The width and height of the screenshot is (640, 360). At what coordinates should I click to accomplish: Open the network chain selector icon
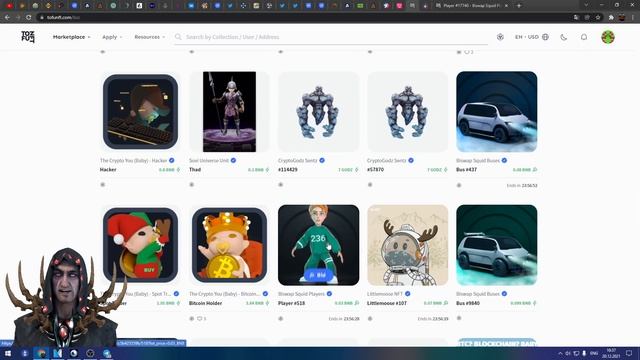pyautogui.click(x=500, y=37)
